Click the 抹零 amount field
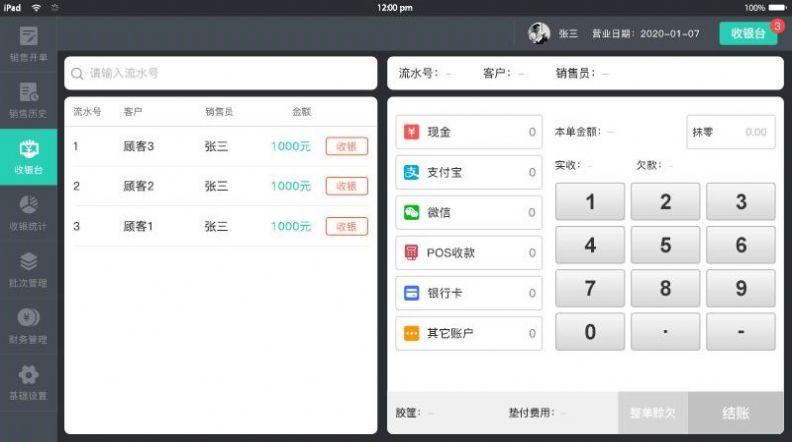 click(731, 132)
